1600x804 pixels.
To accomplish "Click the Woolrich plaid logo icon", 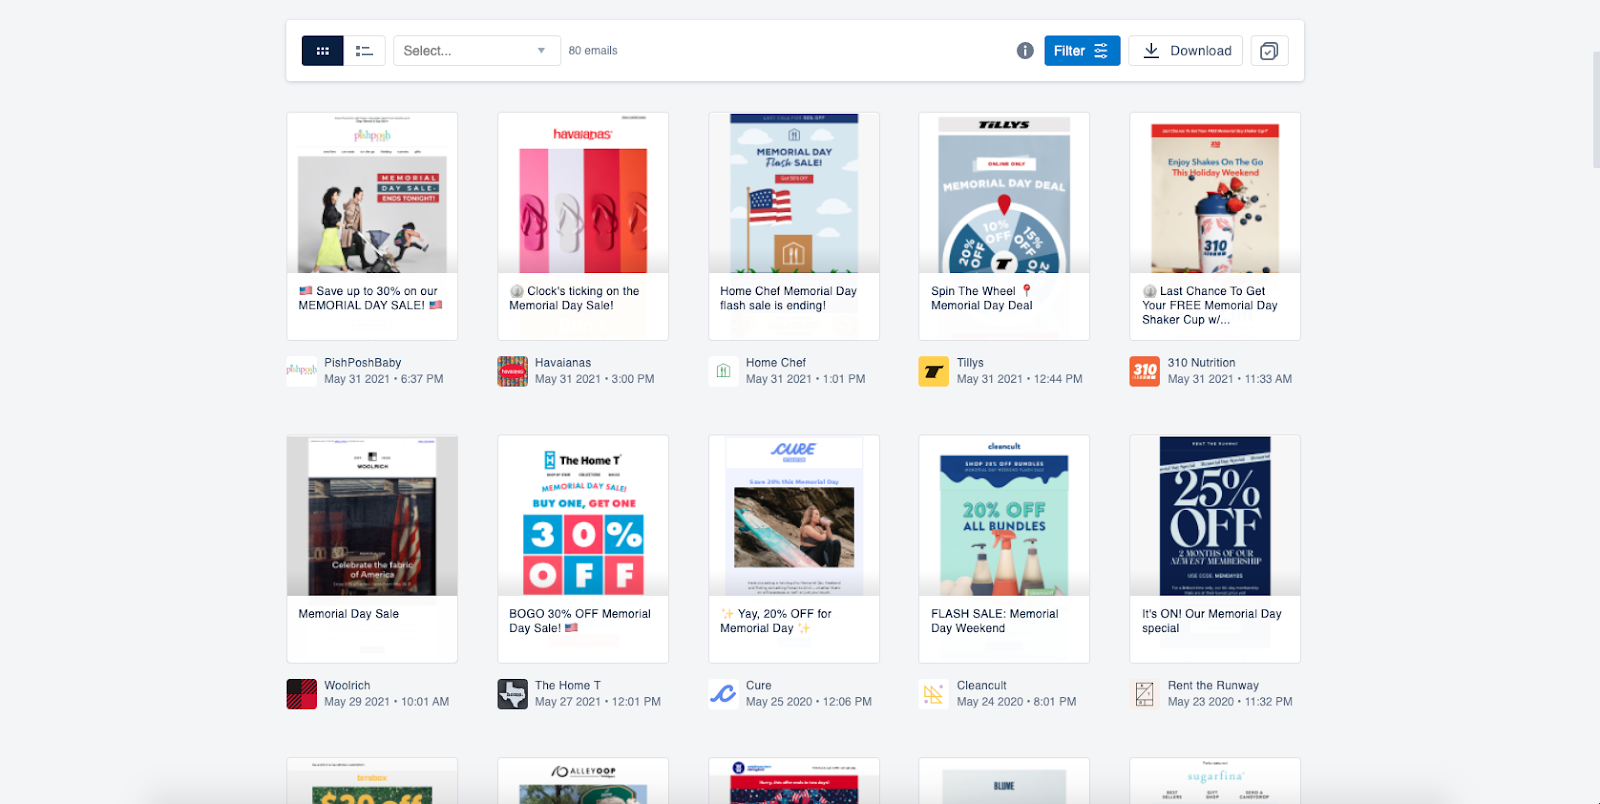I will click(302, 694).
